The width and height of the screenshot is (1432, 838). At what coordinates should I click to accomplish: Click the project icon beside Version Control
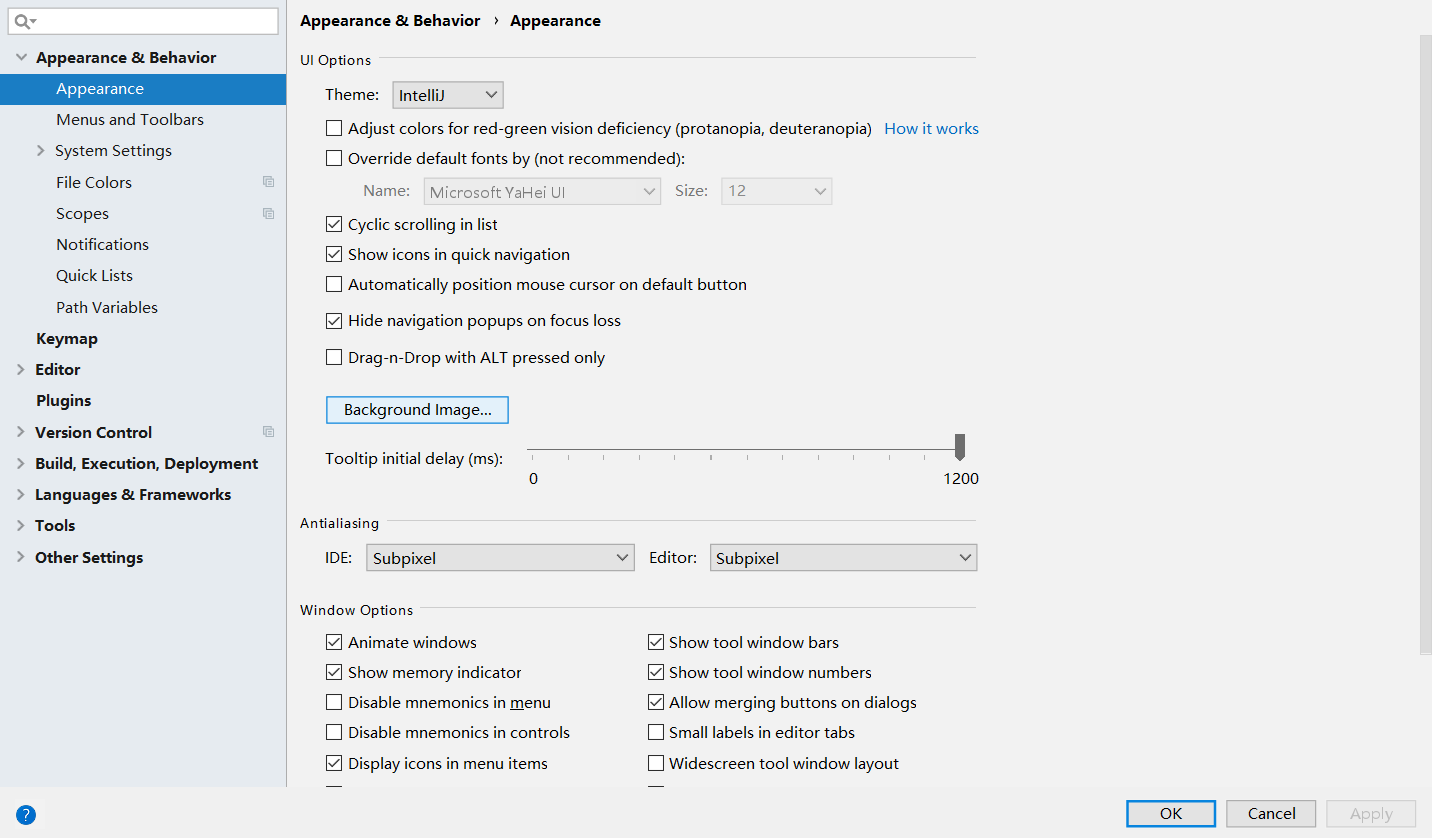[268, 432]
